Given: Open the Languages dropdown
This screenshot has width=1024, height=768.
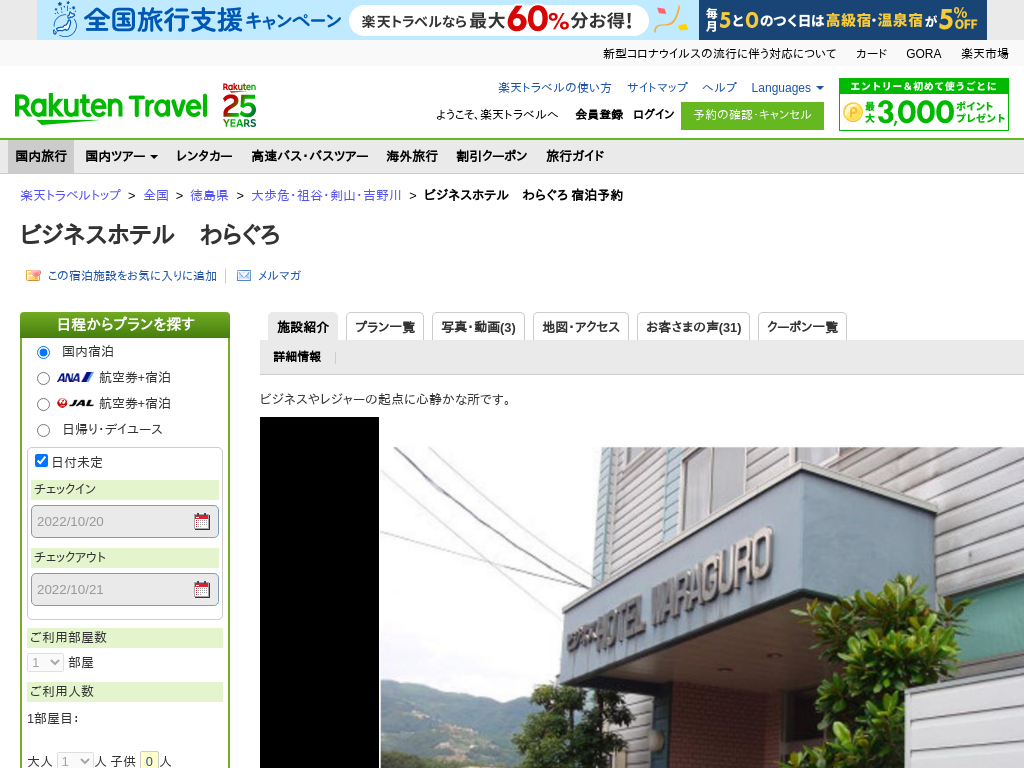Looking at the screenshot, I should pyautogui.click(x=787, y=88).
